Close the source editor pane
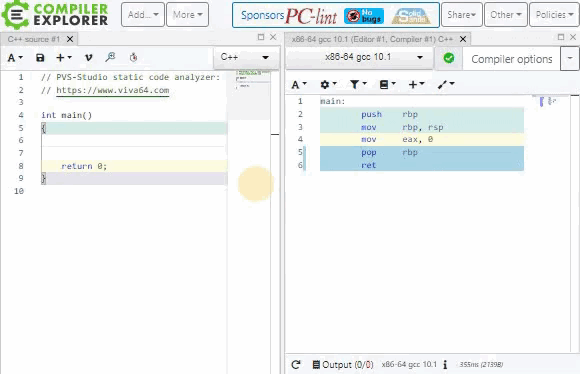 [273, 37]
